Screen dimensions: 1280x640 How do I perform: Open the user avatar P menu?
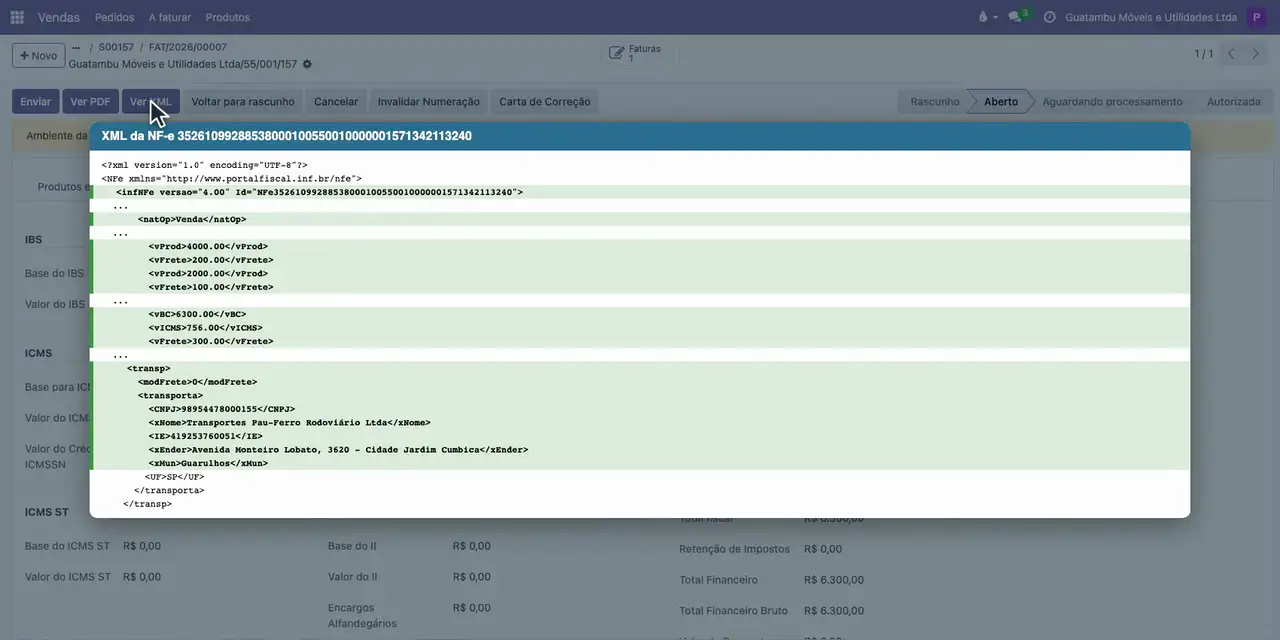tap(1256, 17)
